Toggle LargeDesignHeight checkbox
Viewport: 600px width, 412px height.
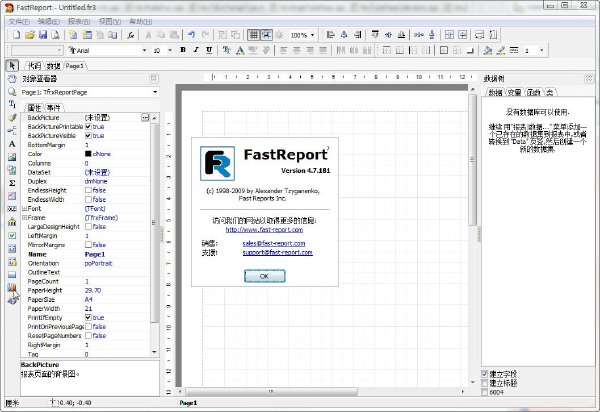coord(88,226)
